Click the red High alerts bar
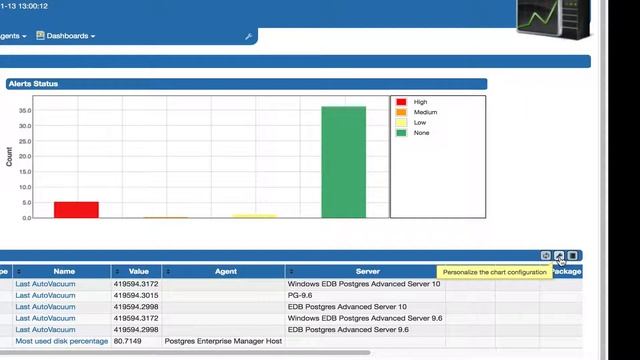640x360 pixels. click(76, 210)
